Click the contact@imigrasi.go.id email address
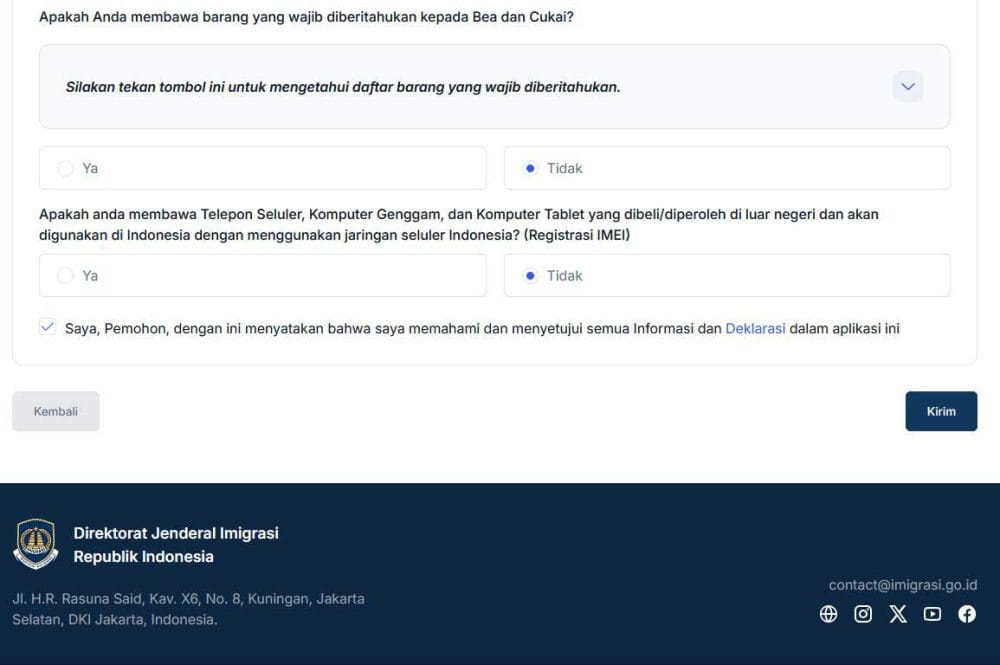Image resolution: width=1000 pixels, height=665 pixels. click(902, 585)
